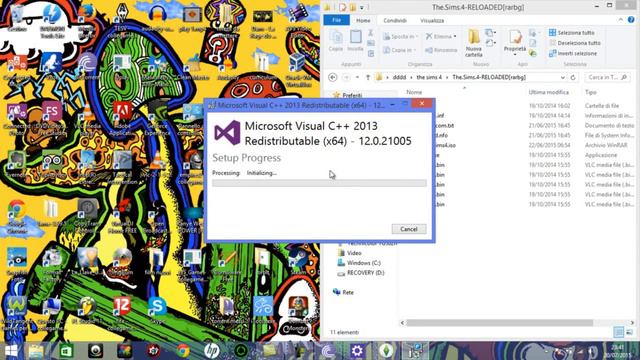This screenshot has width=640, height=360.
Task: Select the 'Applicazione' type cell
Action: [x=601, y=155]
